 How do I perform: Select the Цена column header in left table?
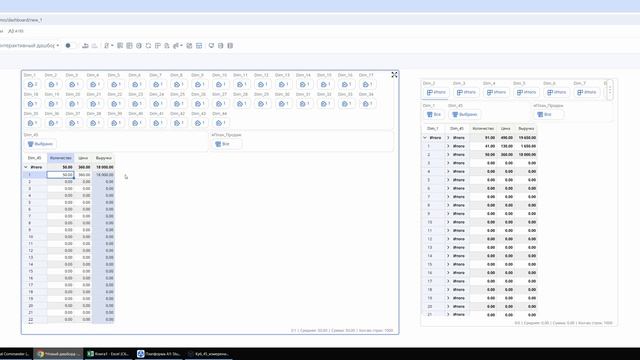pos(83,158)
